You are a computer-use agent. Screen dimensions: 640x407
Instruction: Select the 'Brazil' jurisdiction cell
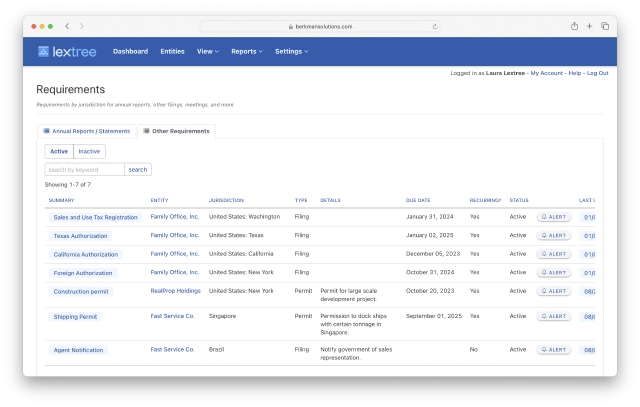(216, 349)
